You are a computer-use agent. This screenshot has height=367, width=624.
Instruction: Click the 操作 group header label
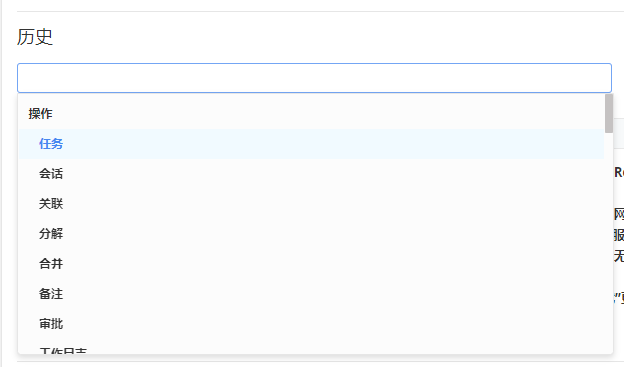[x=41, y=114]
